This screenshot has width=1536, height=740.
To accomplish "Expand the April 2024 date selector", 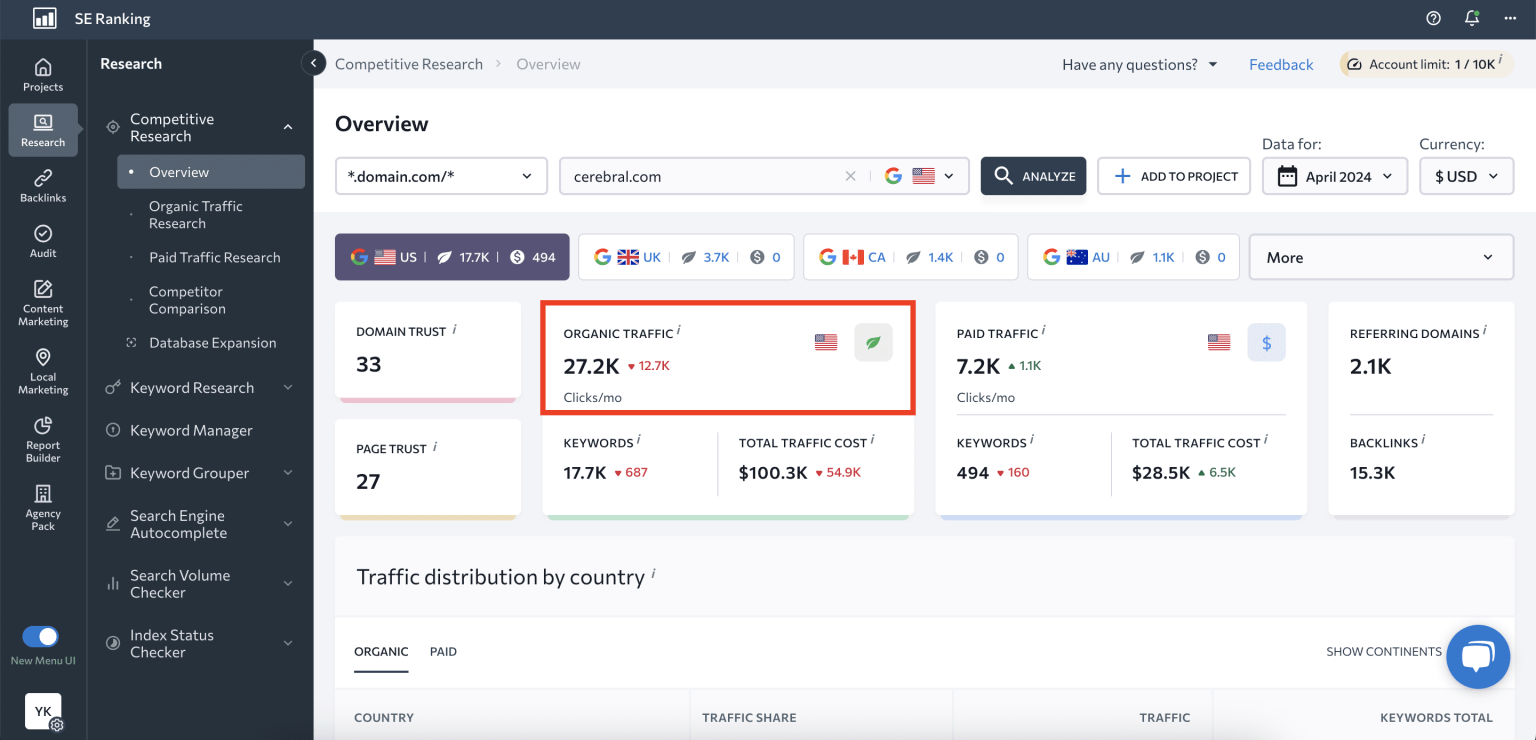I will (1334, 175).
